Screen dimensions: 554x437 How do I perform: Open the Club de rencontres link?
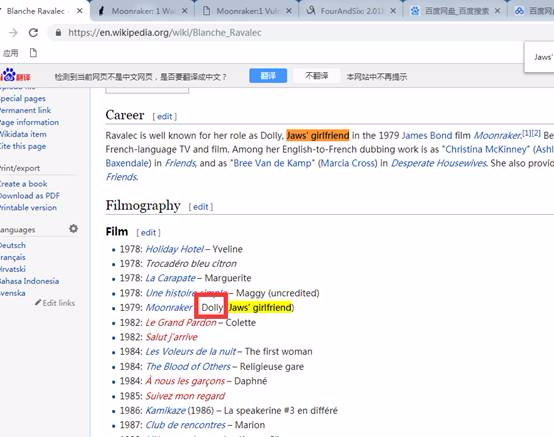click(x=185, y=425)
